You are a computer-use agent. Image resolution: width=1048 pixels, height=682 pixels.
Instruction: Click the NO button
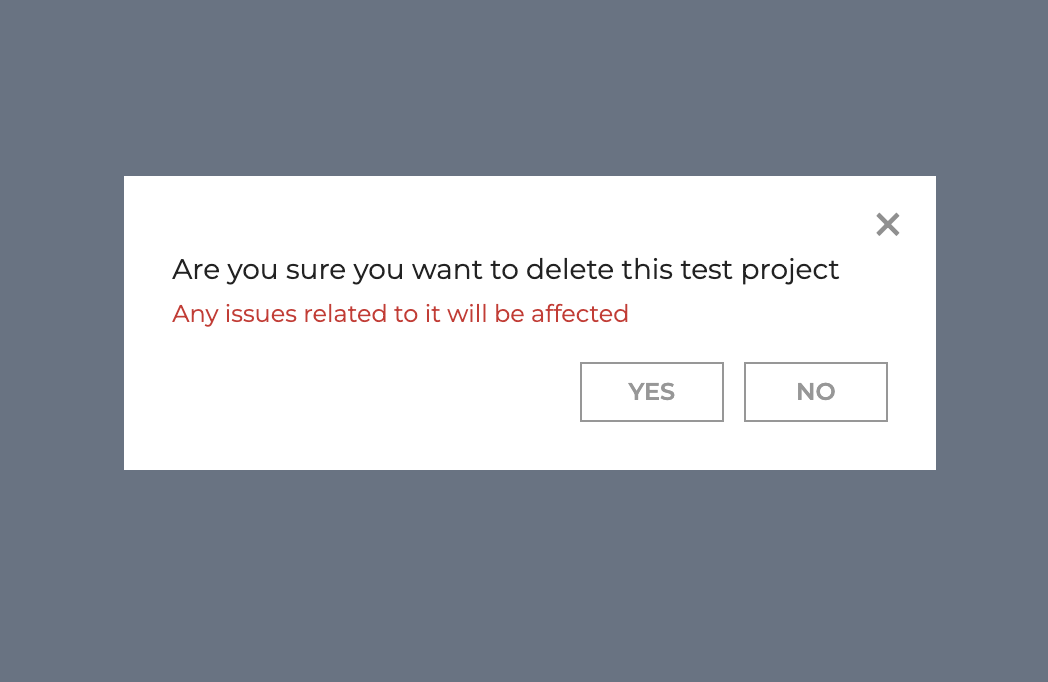815,392
